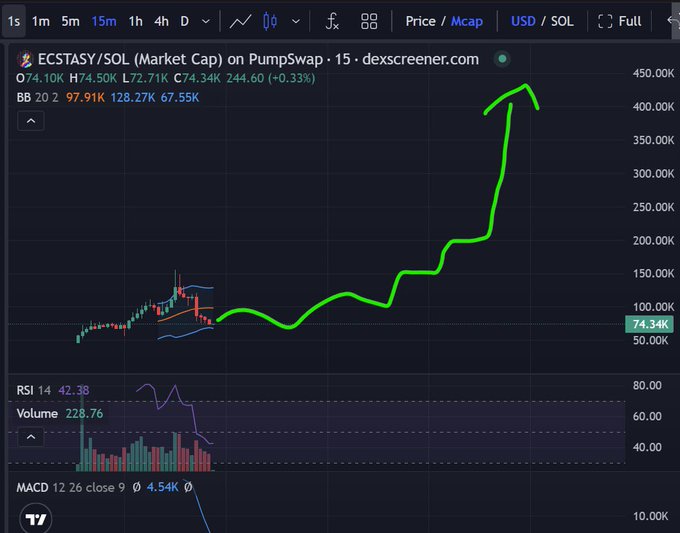Image resolution: width=680 pixels, height=533 pixels.
Task: Click the BB basis value 97.91K
Action: tap(85, 97)
